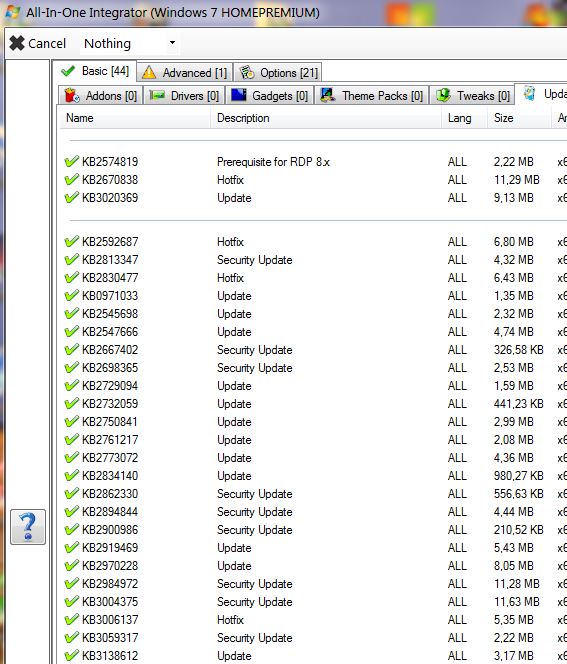Screen dimensions: 567x664
Task: Click the 8,05 MB size cell
Action: point(513,566)
